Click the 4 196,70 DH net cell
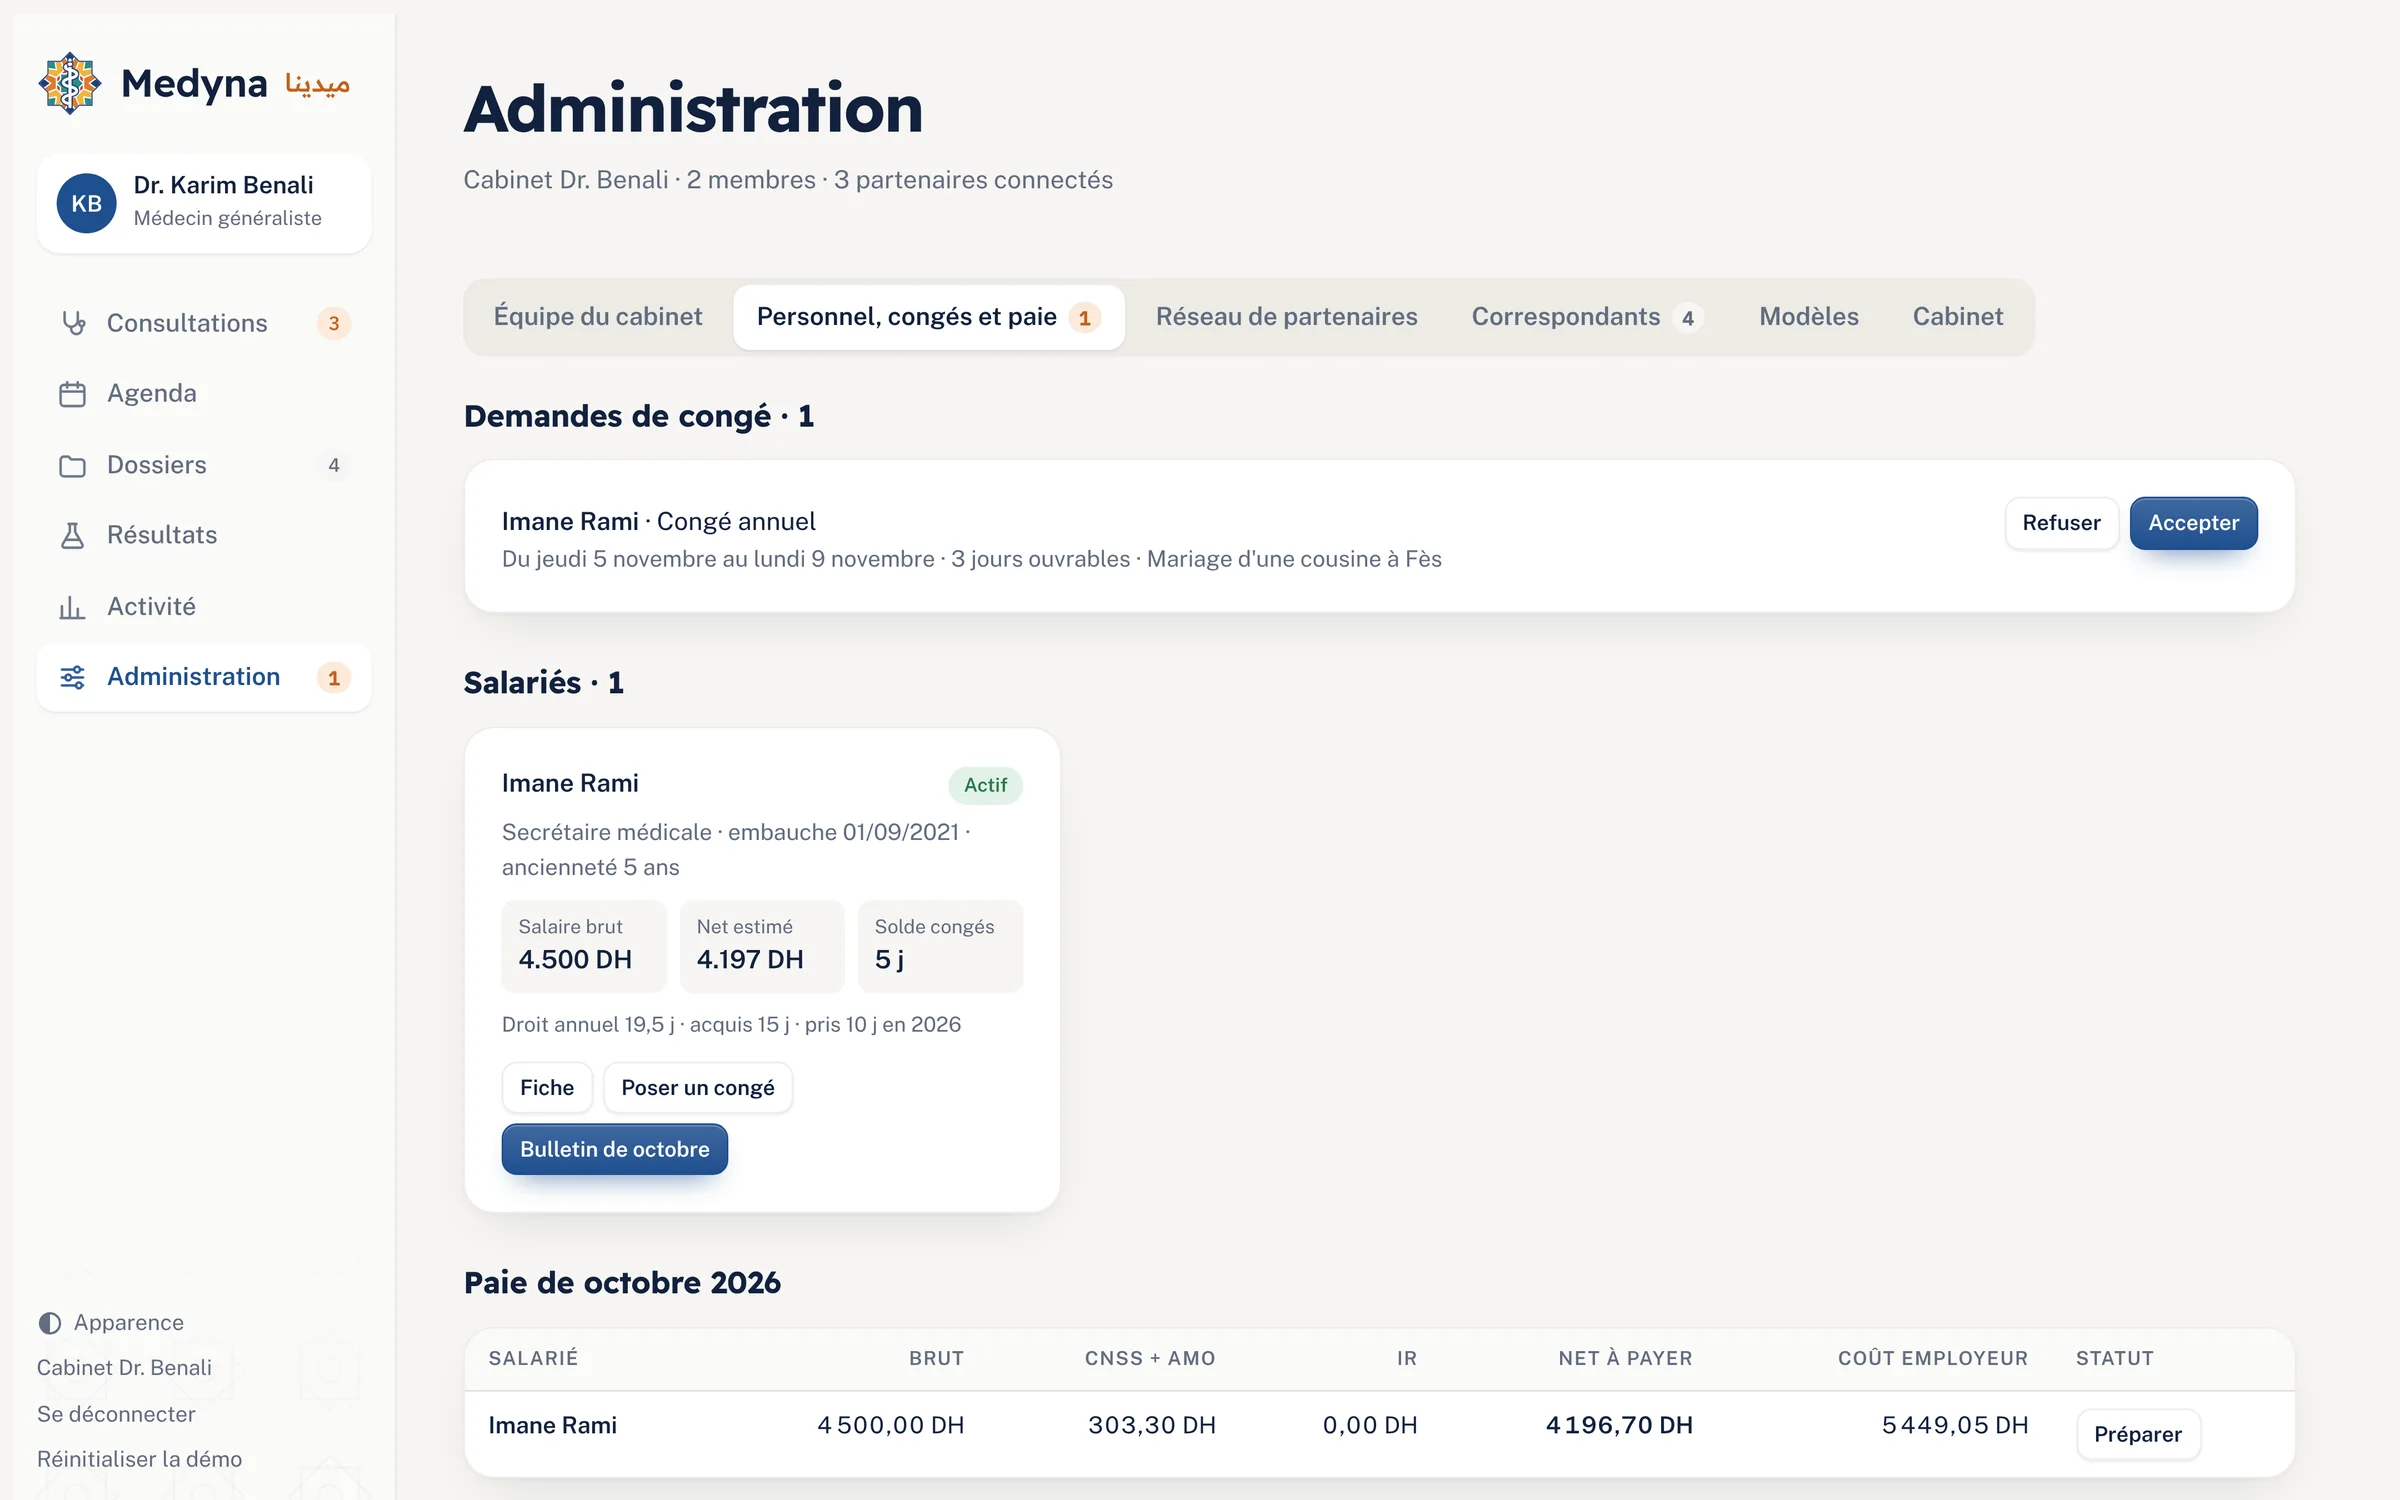The image size is (2400, 1500). (x=1619, y=1425)
